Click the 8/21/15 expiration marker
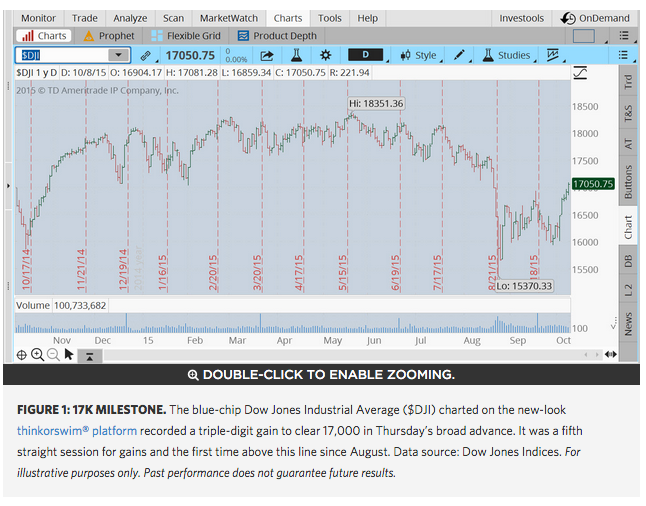 click(492, 273)
